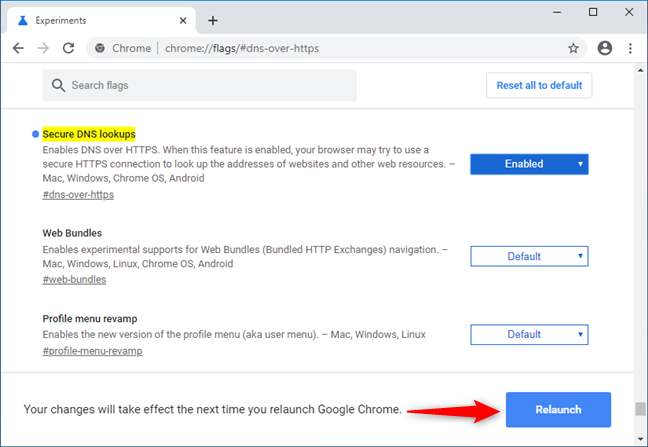Open the Web Bundles Default dropdown

click(529, 257)
